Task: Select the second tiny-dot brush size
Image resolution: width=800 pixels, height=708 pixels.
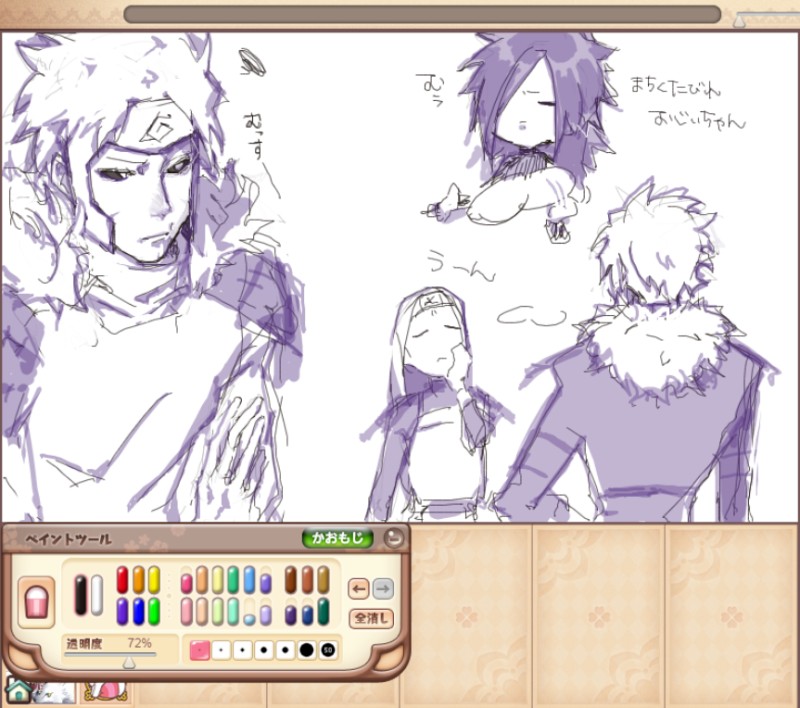Action: click(x=221, y=650)
